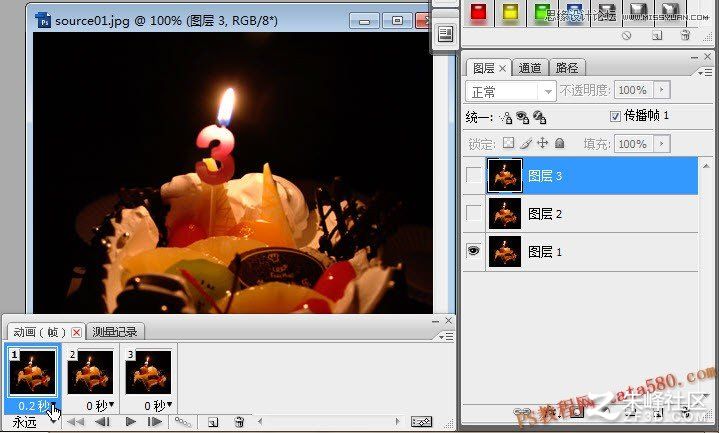Select the 图层 (Layers) tab
This screenshot has height=433, width=719.
484,68
